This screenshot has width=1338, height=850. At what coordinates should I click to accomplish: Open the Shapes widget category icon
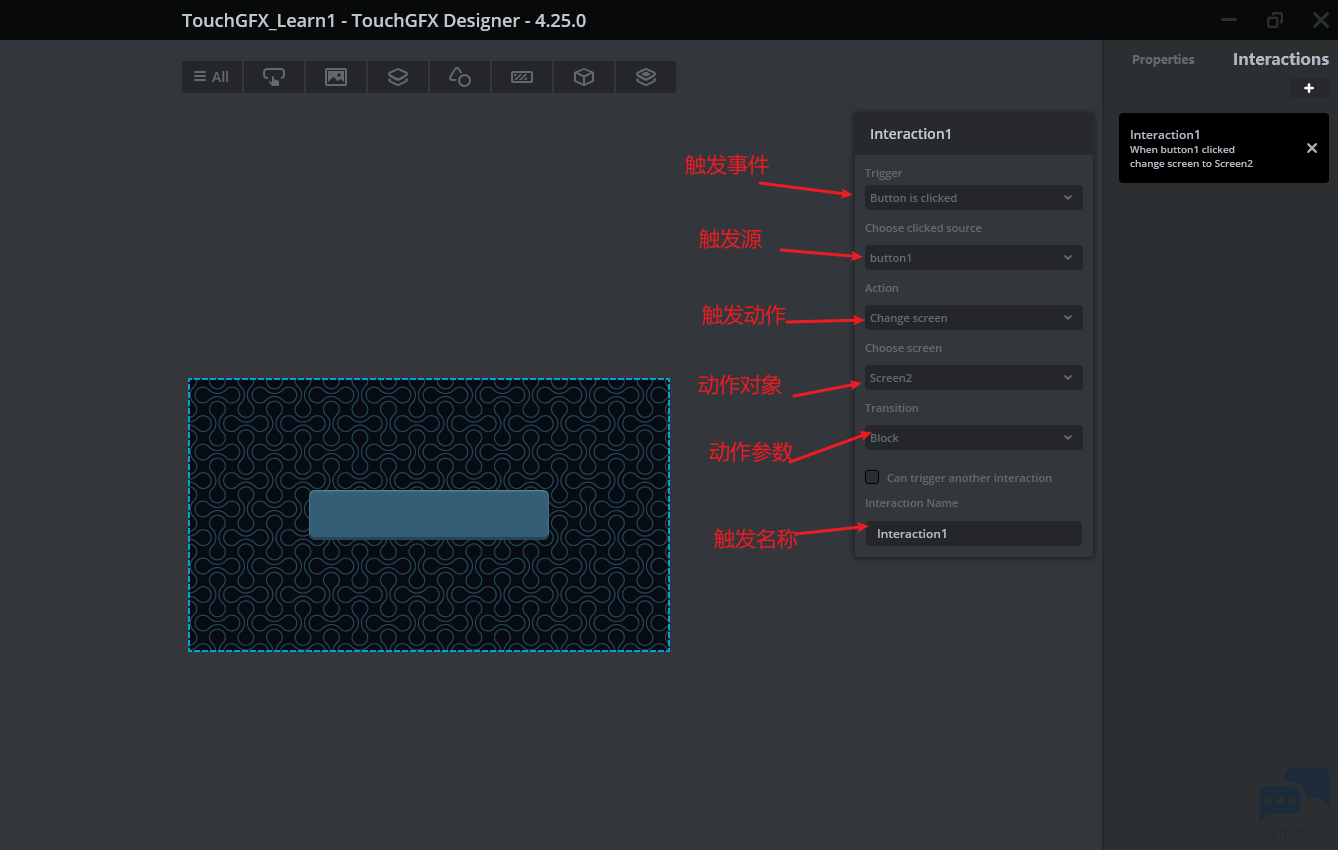[x=460, y=77]
